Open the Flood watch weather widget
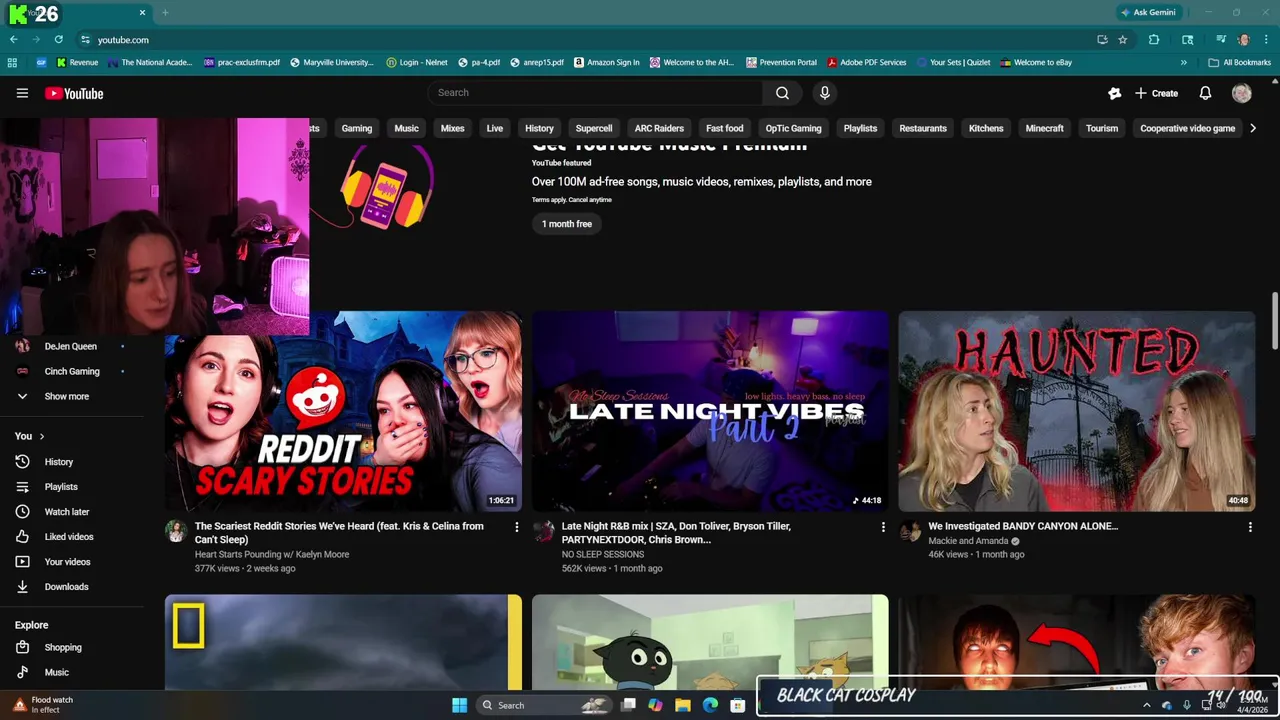Screen dimensions: 1280x720 coord(43,705)
